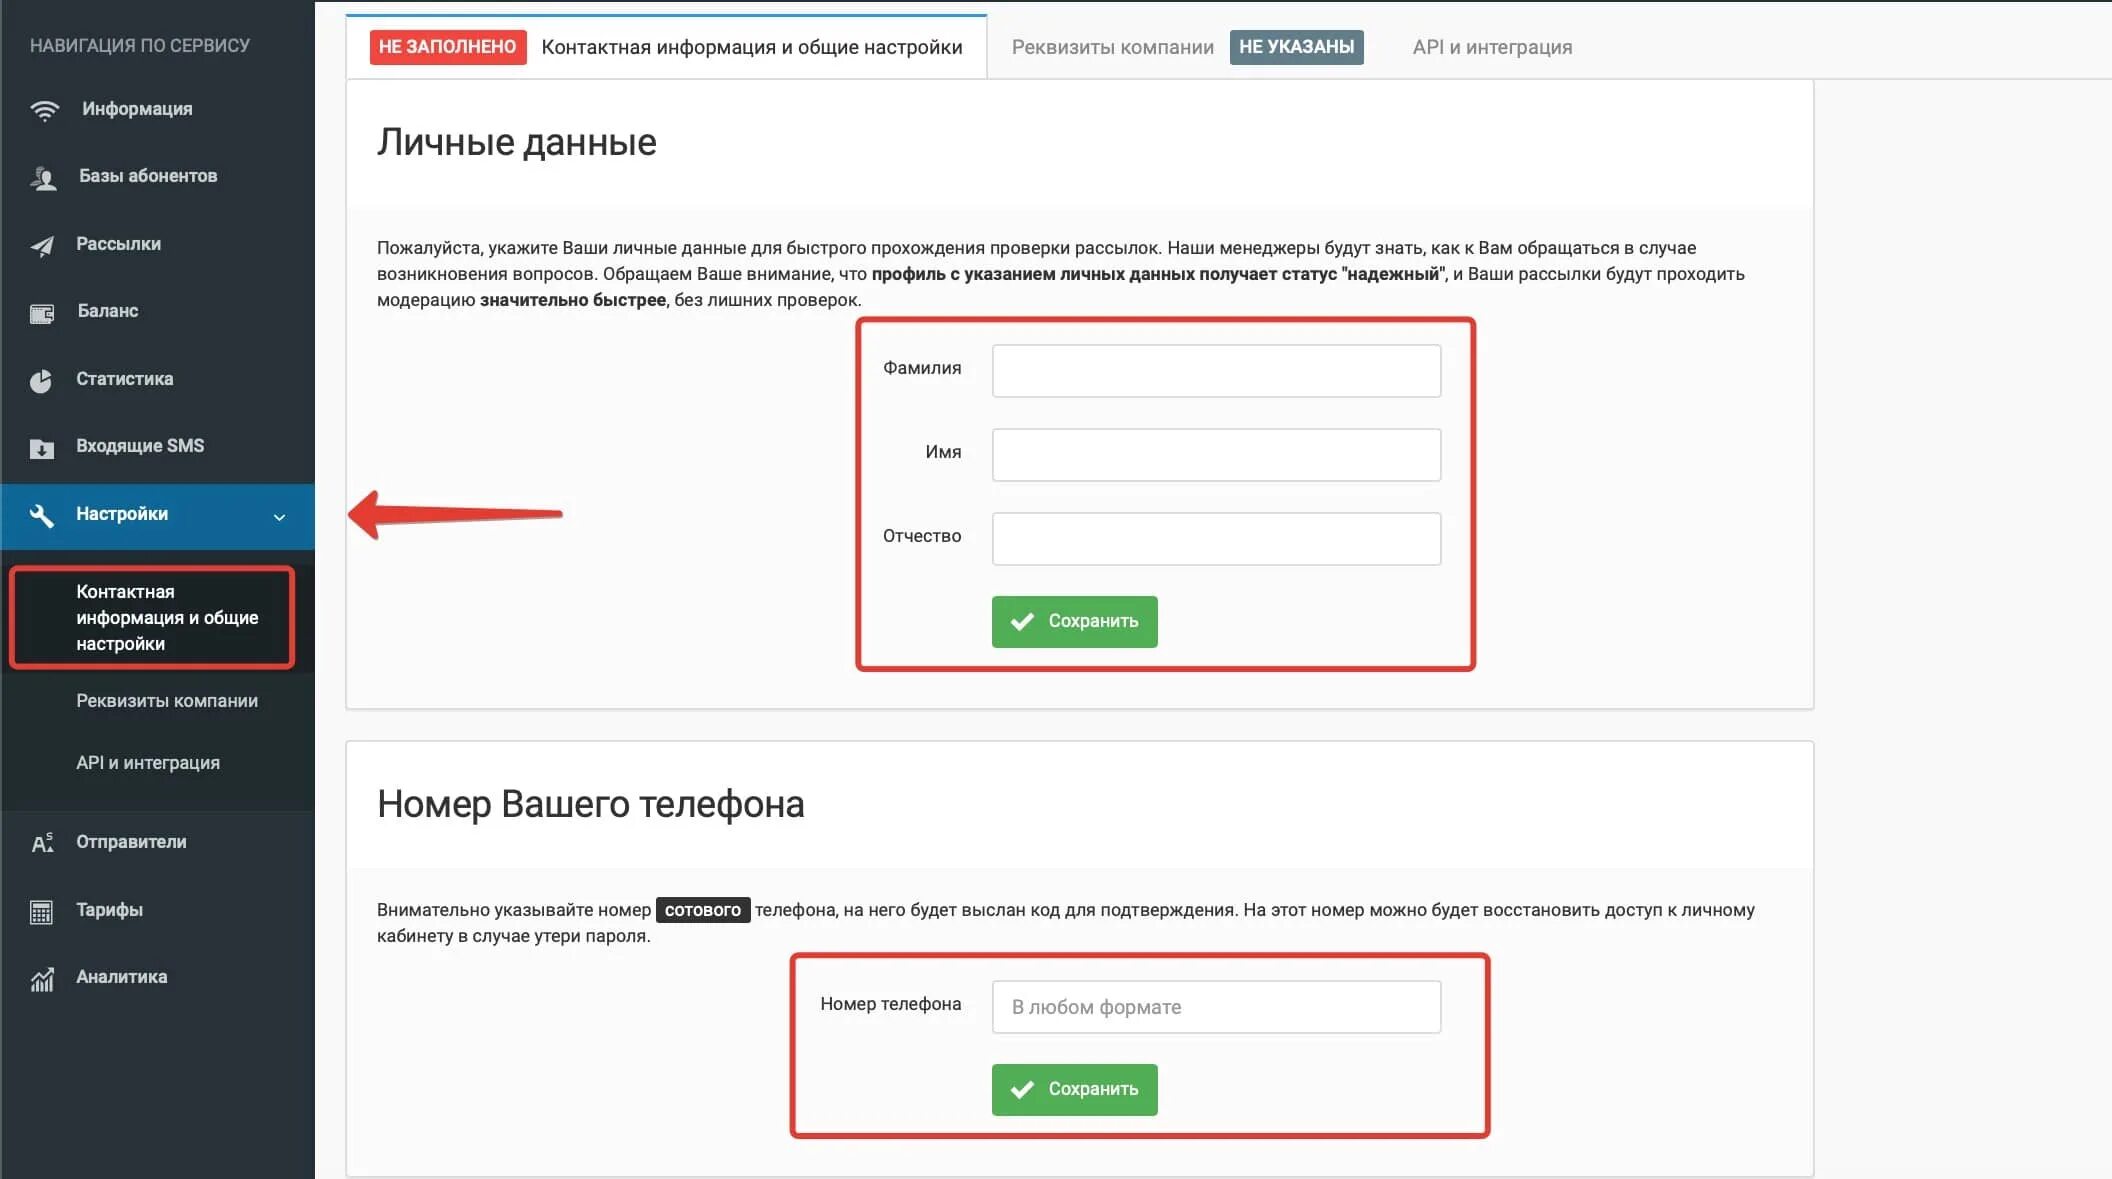2112x1179 pixels.
Task: Focus the Фамилия input field
Action: pos(1216,371)
